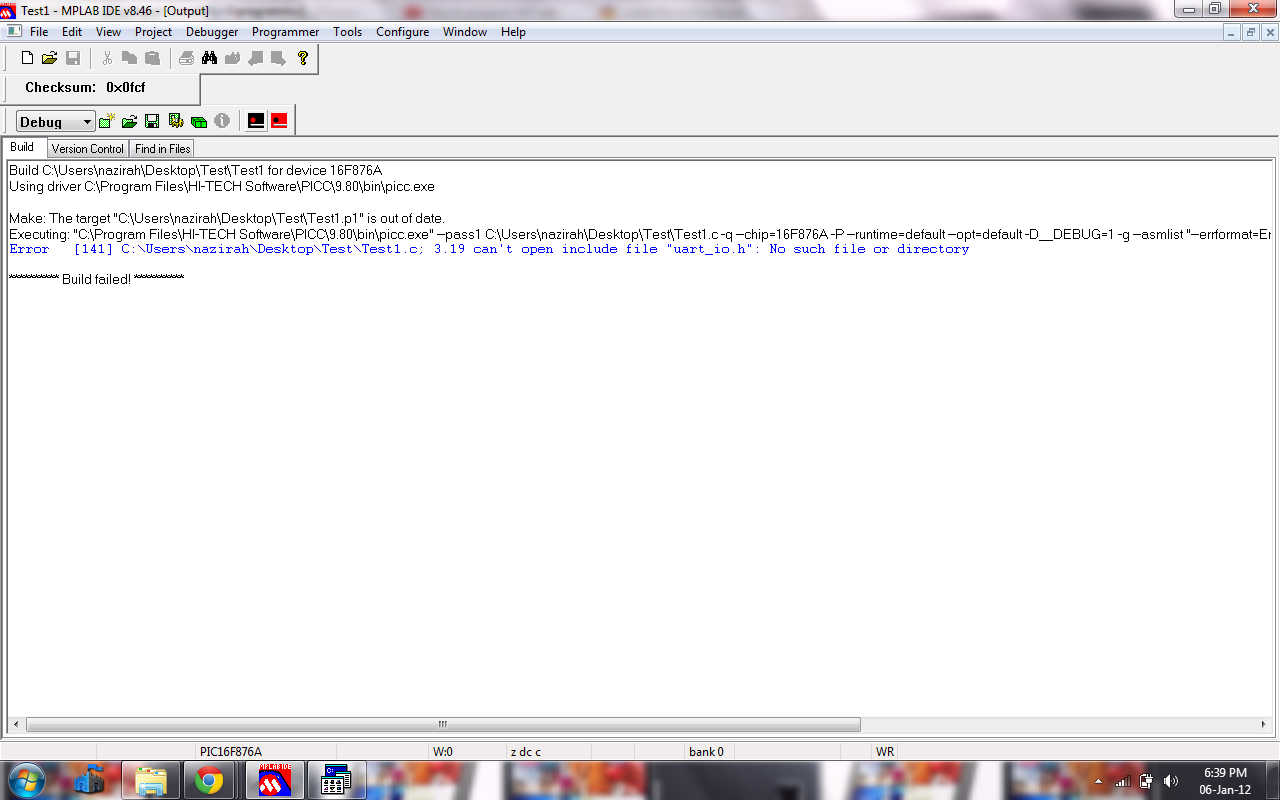Screen dimensions: 1280x800
Task: Click the horizontal scrollbar thumb in Output
Action: 443,724
